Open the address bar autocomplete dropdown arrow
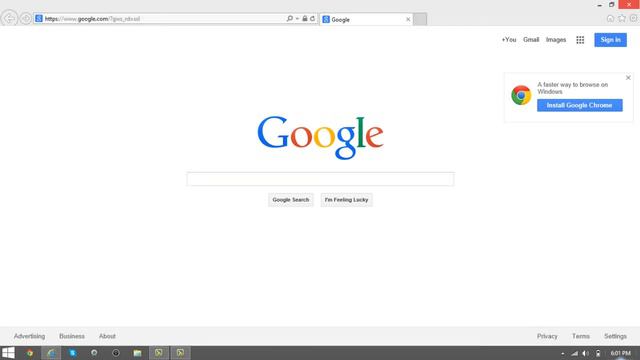Screen dimensions: 640x360 coord(297,19)
